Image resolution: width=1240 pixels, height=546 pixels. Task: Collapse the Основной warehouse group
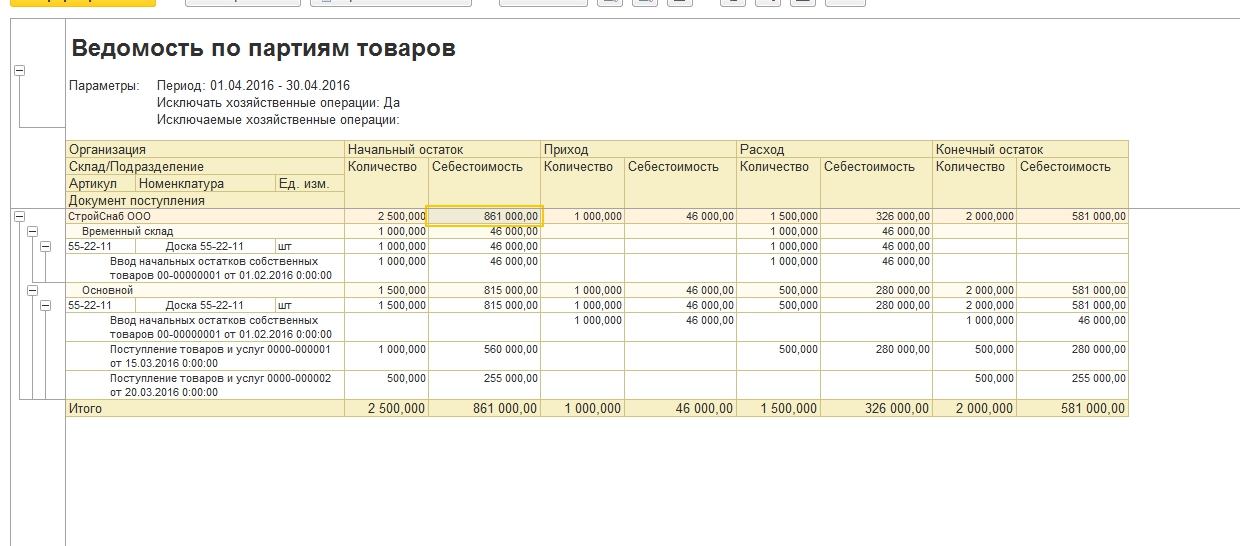(32, 290)
